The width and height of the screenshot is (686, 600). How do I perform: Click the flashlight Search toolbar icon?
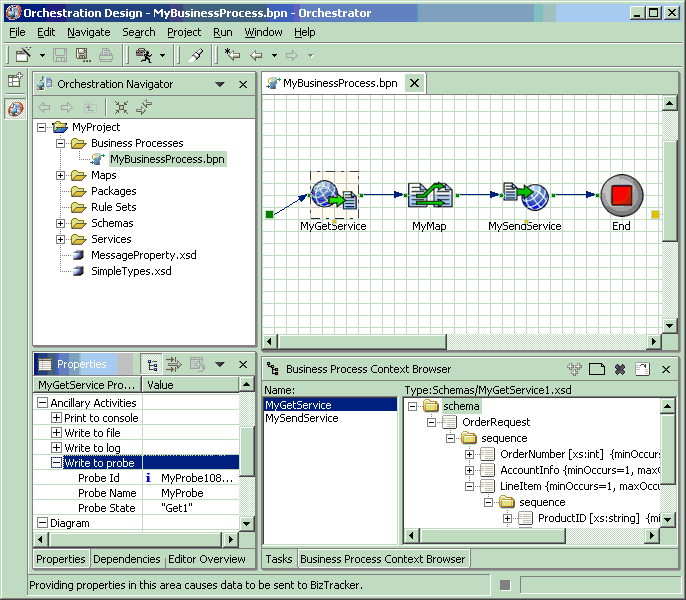pyautogui.click(x=196, y=55)
